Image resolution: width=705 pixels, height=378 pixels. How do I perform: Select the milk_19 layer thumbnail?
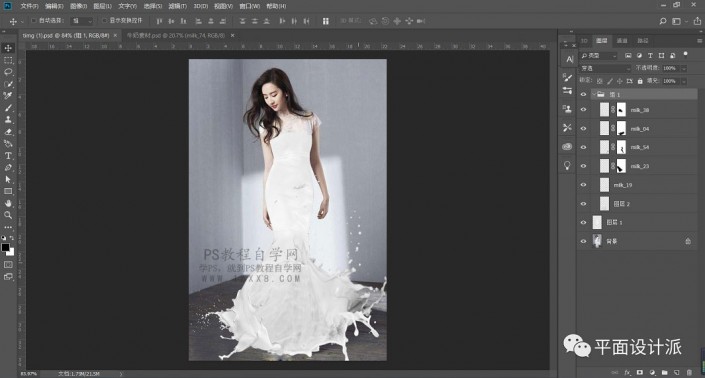[604, 185]
